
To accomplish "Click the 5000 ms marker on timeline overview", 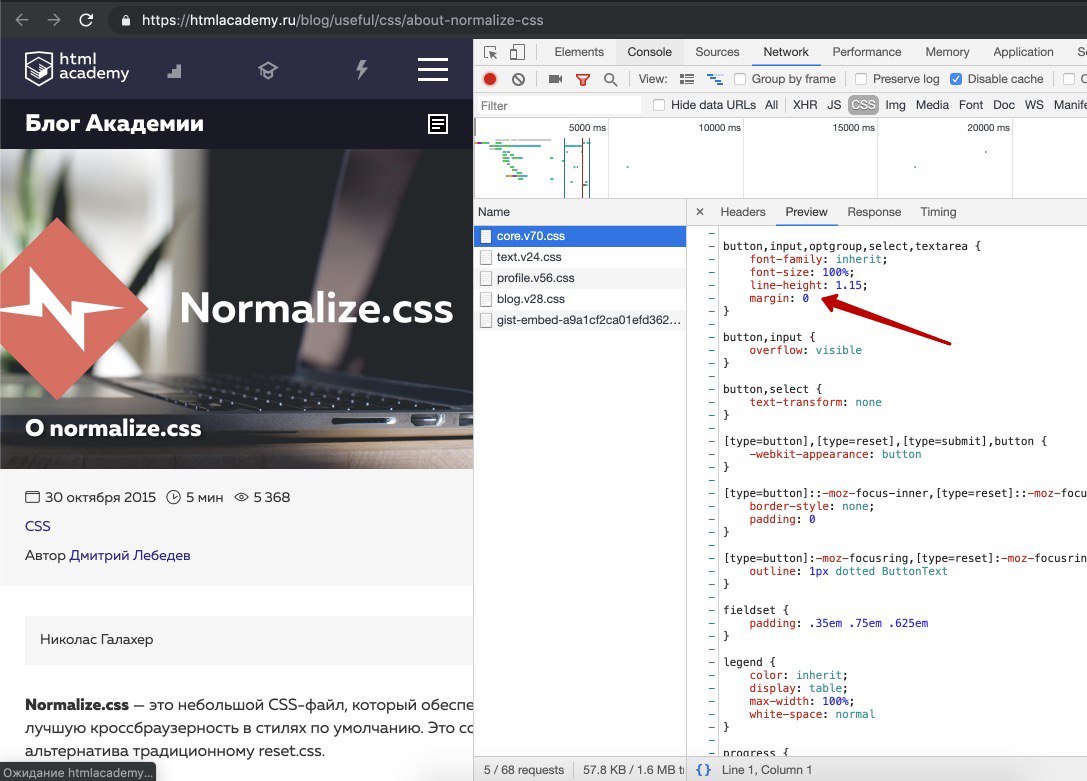I will point(587,128).
